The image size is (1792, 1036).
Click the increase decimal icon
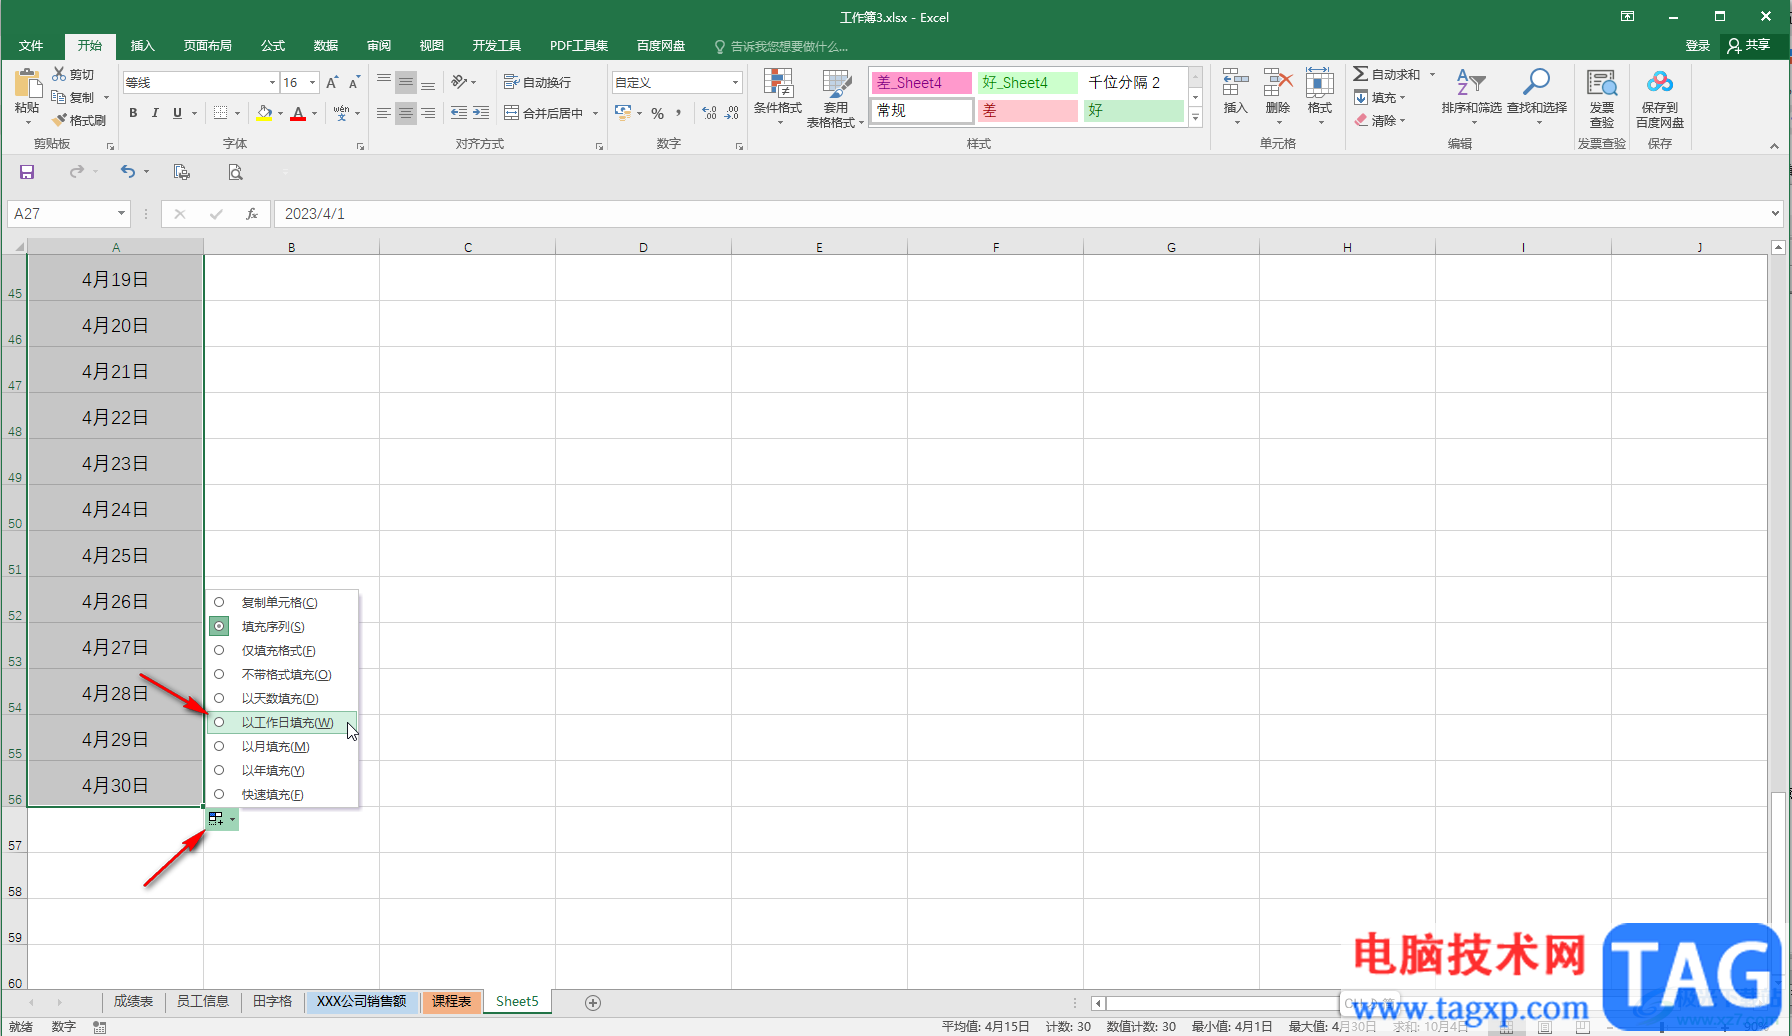[709, 113]
